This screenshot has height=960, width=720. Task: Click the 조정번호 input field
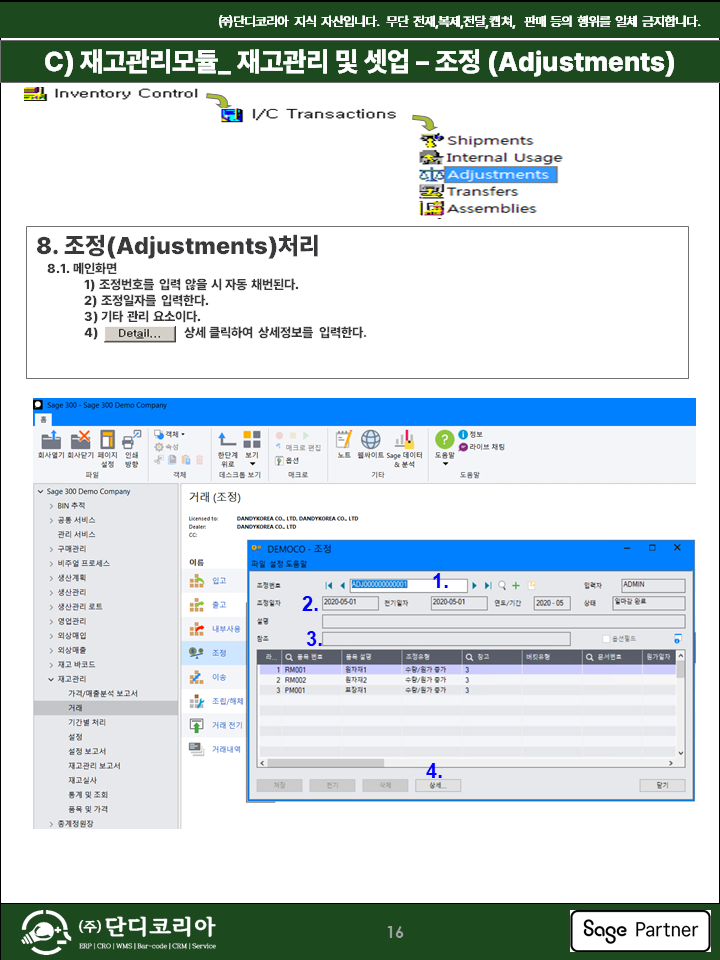coord(408,585)
